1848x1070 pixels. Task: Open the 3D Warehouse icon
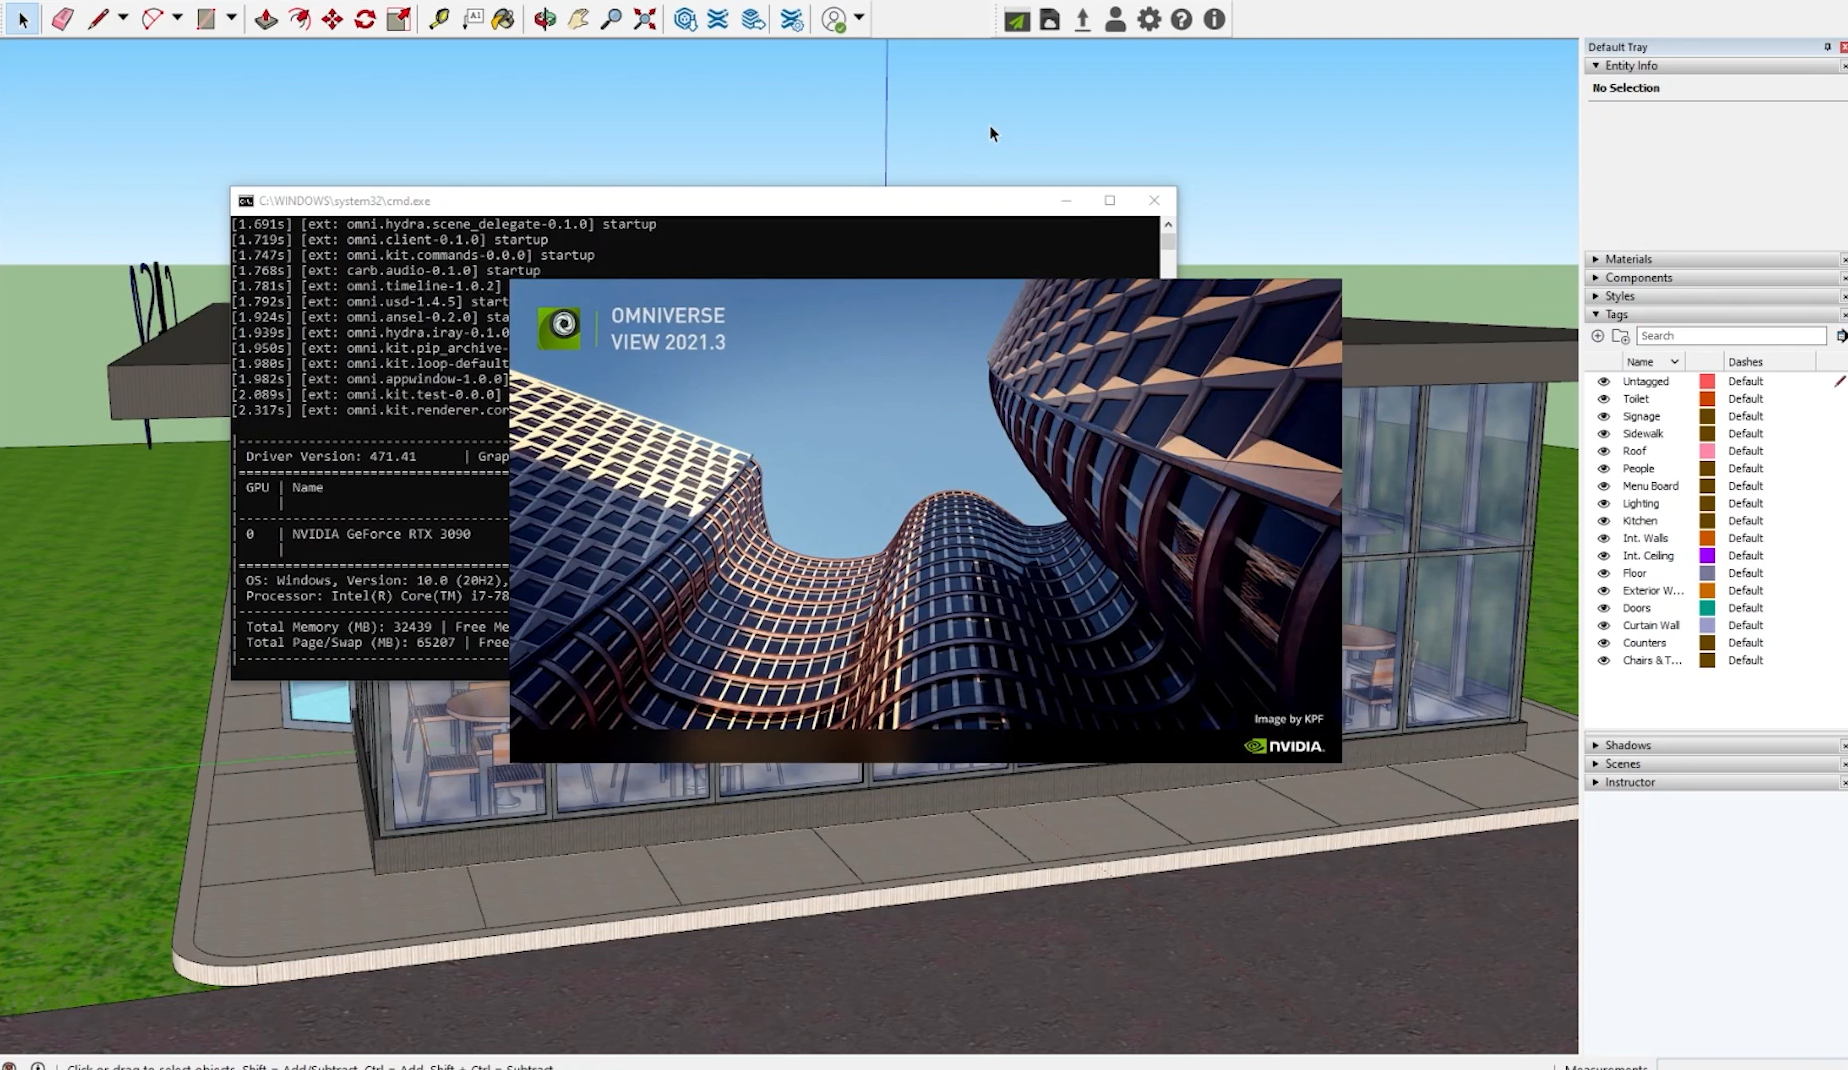tap(685, 19)
